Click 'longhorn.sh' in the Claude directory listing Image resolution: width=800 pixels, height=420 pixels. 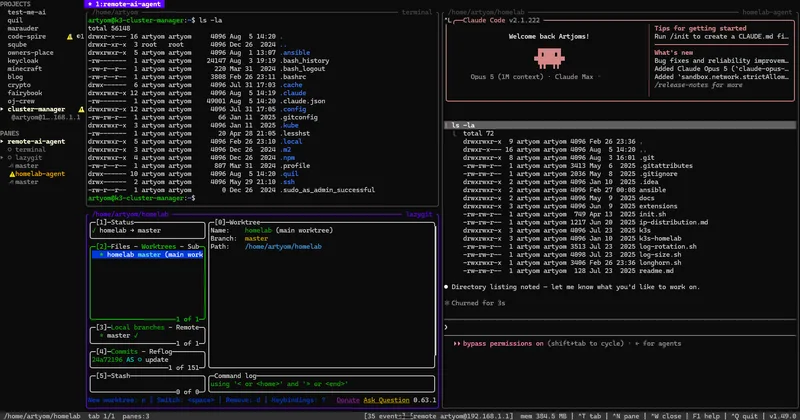point(660,263)
